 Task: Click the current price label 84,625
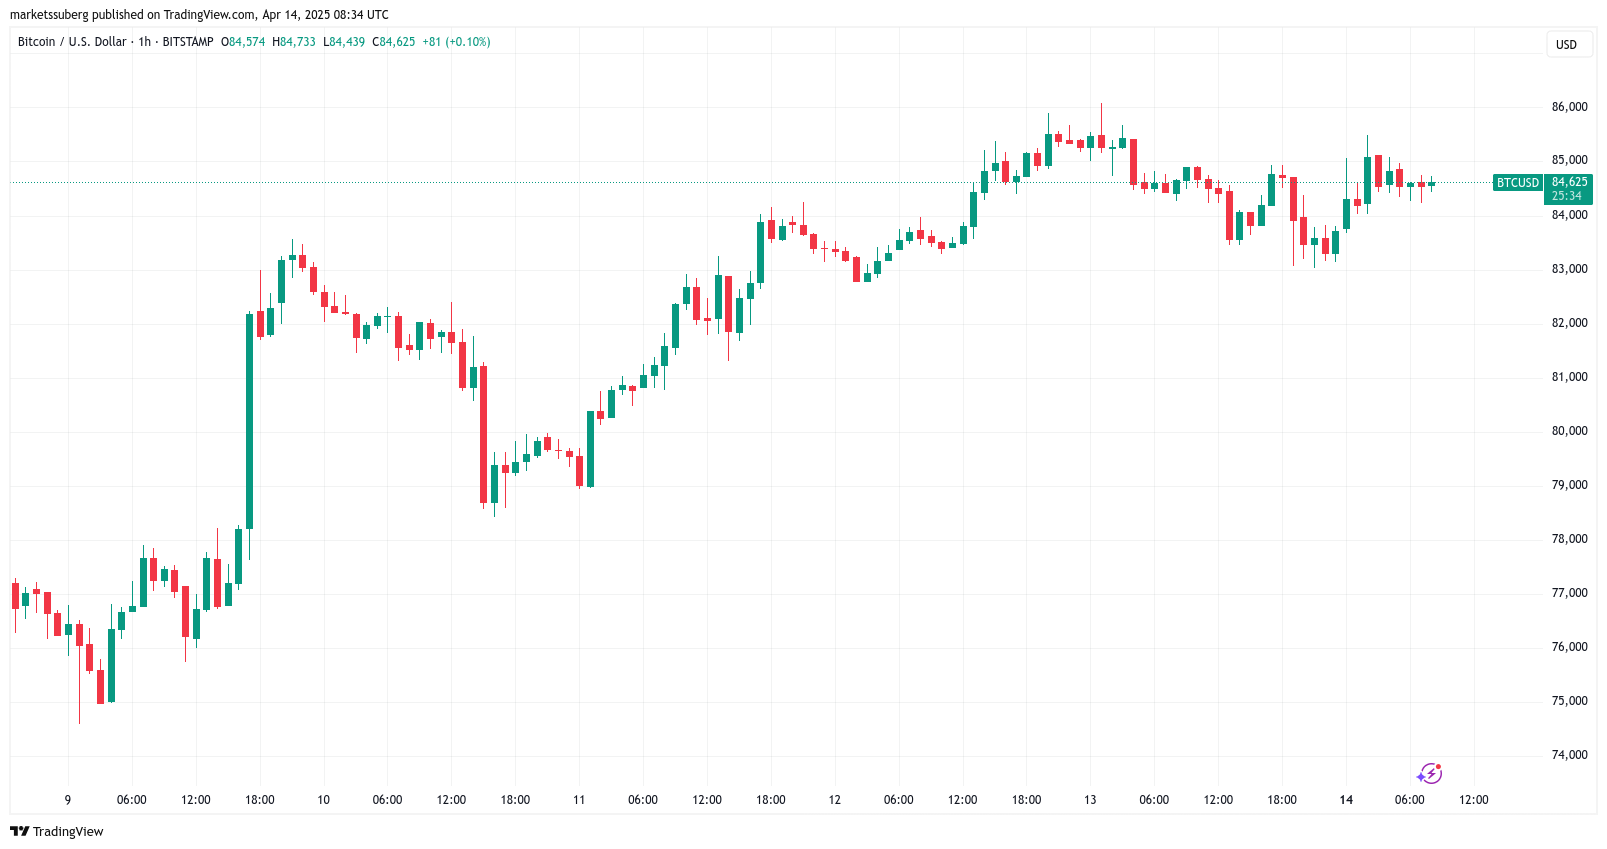click(x=1569, y=182)
